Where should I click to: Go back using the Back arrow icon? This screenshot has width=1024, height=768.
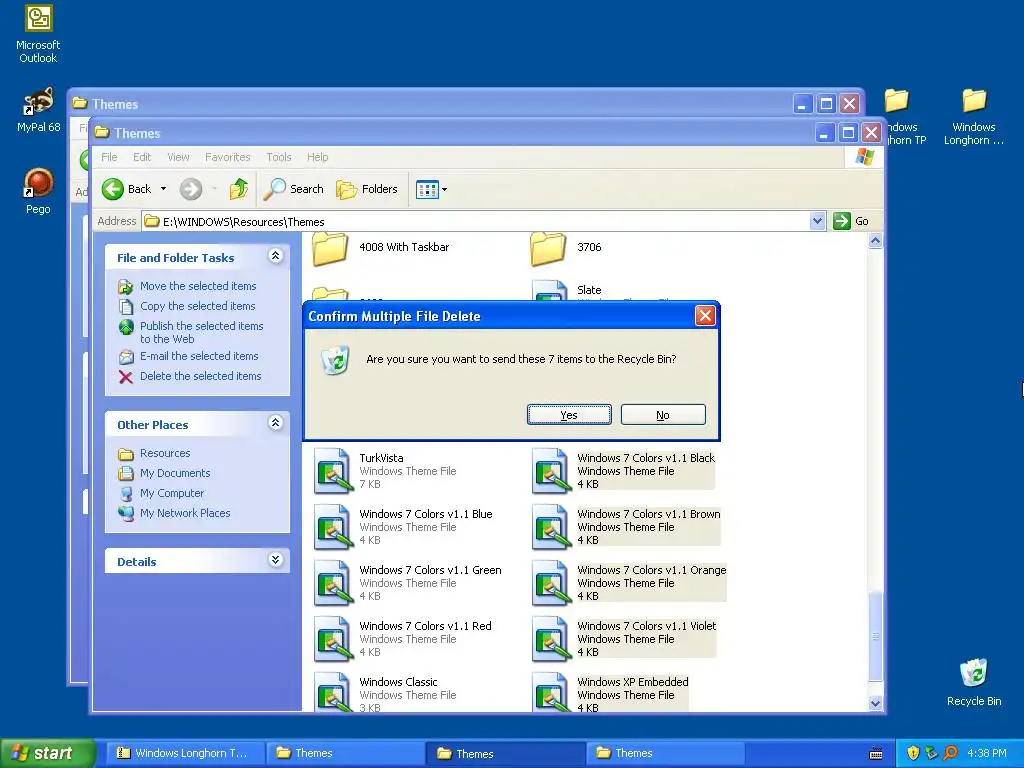(113, 189)
